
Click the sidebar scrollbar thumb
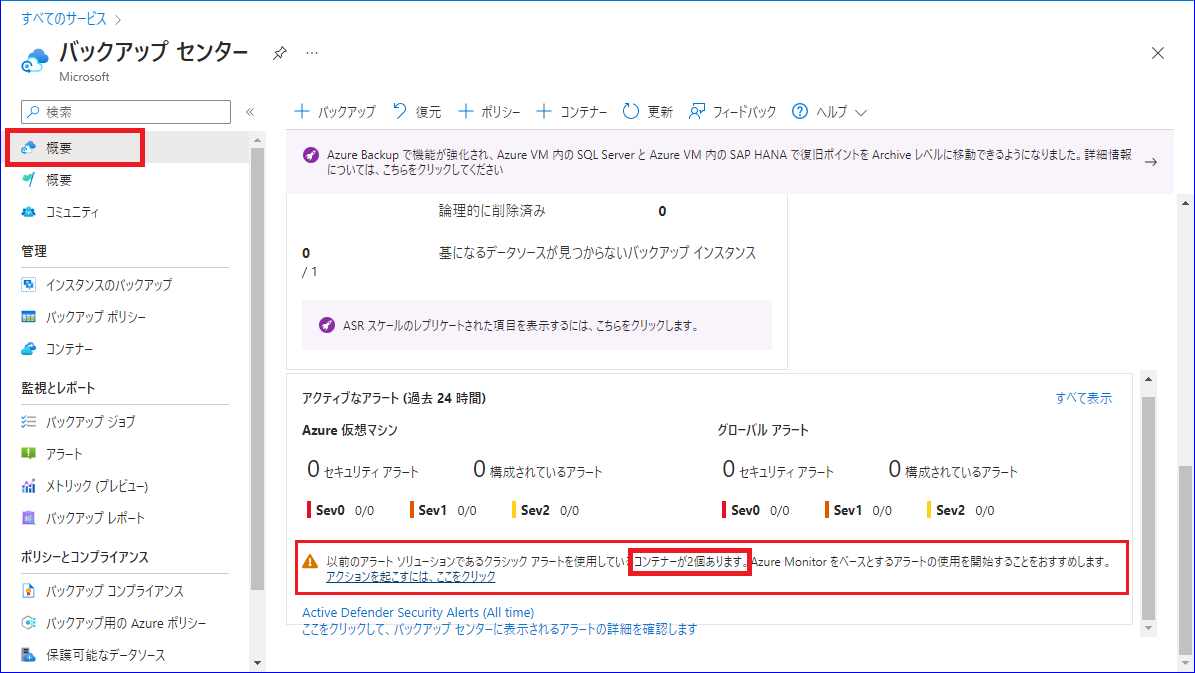point(257,370)
